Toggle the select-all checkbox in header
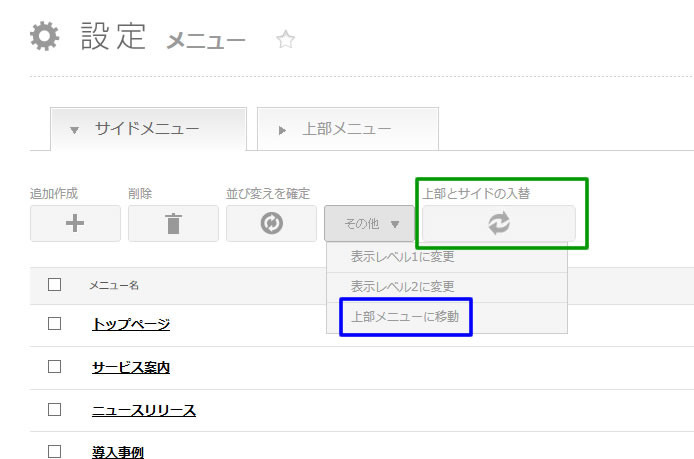The image size is (694, 459). click(x=55, y=285)
